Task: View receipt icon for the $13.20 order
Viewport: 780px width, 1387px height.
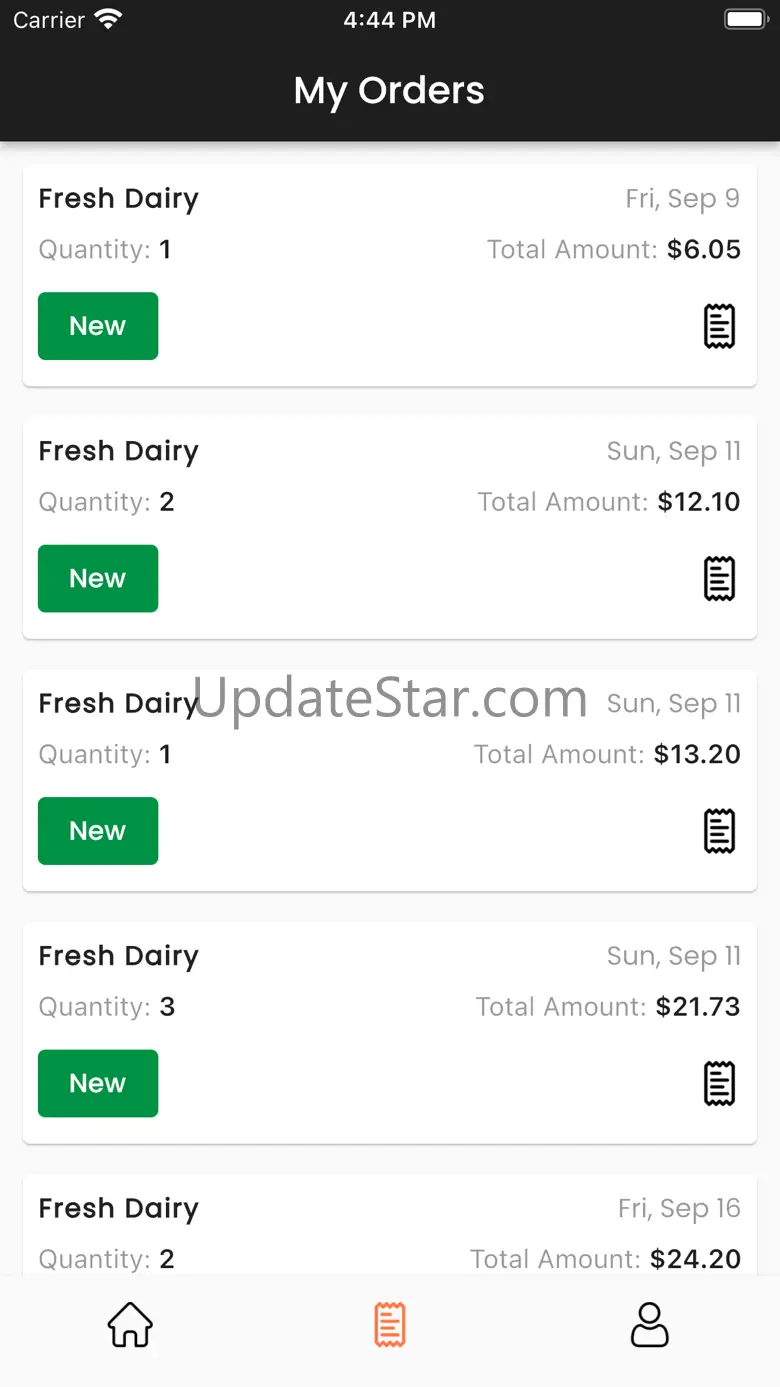Action: [x=720, y=831]
